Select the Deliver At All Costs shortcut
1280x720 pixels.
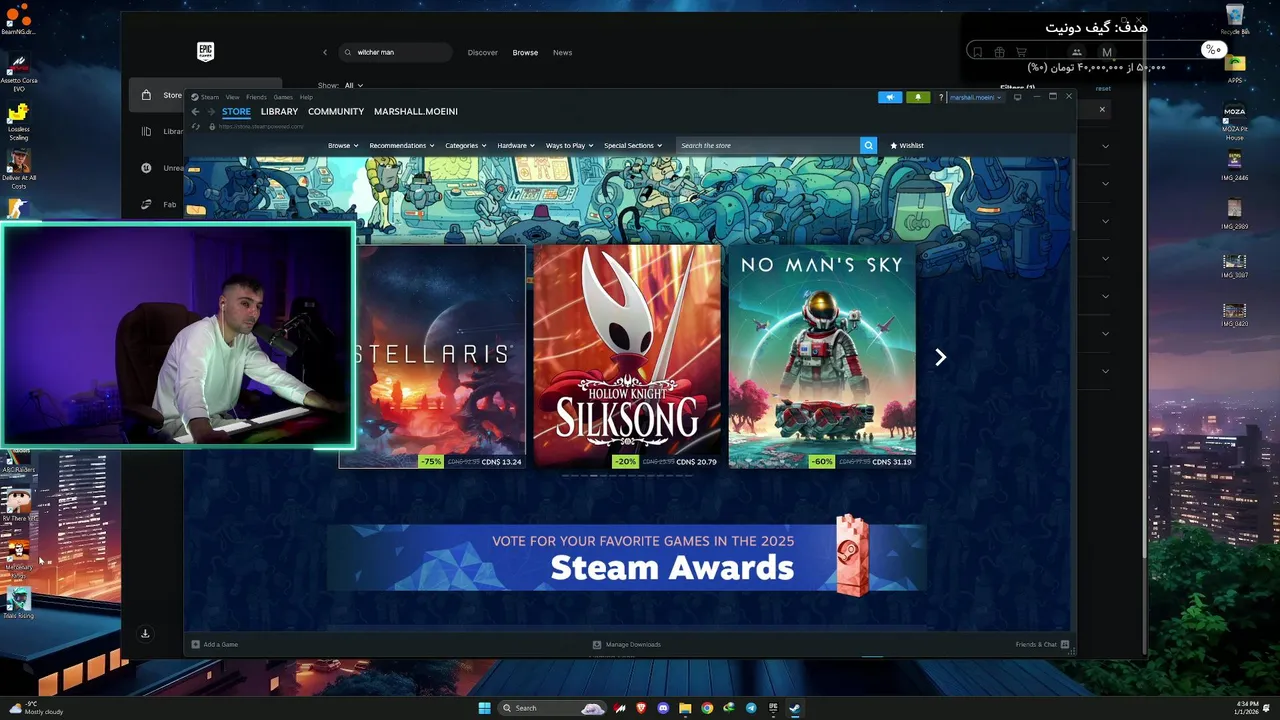coord(18,170)
